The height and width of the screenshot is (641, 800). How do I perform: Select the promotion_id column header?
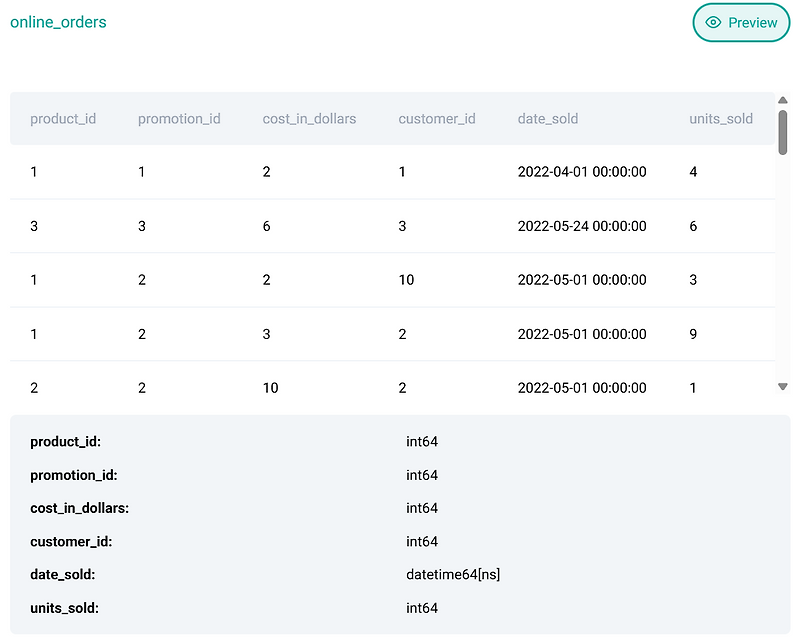pos(179,118)
